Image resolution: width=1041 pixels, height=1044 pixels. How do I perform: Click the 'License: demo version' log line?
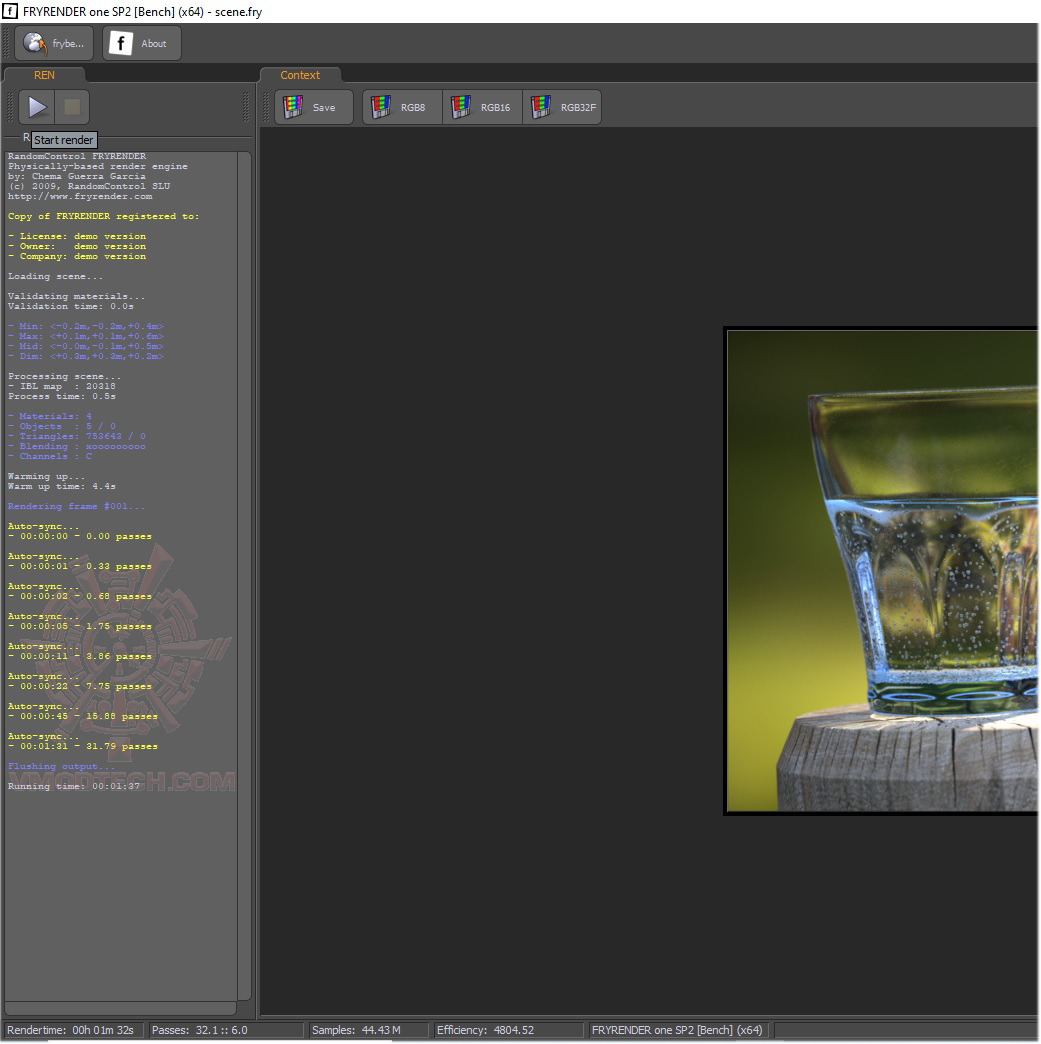(77, 236)
